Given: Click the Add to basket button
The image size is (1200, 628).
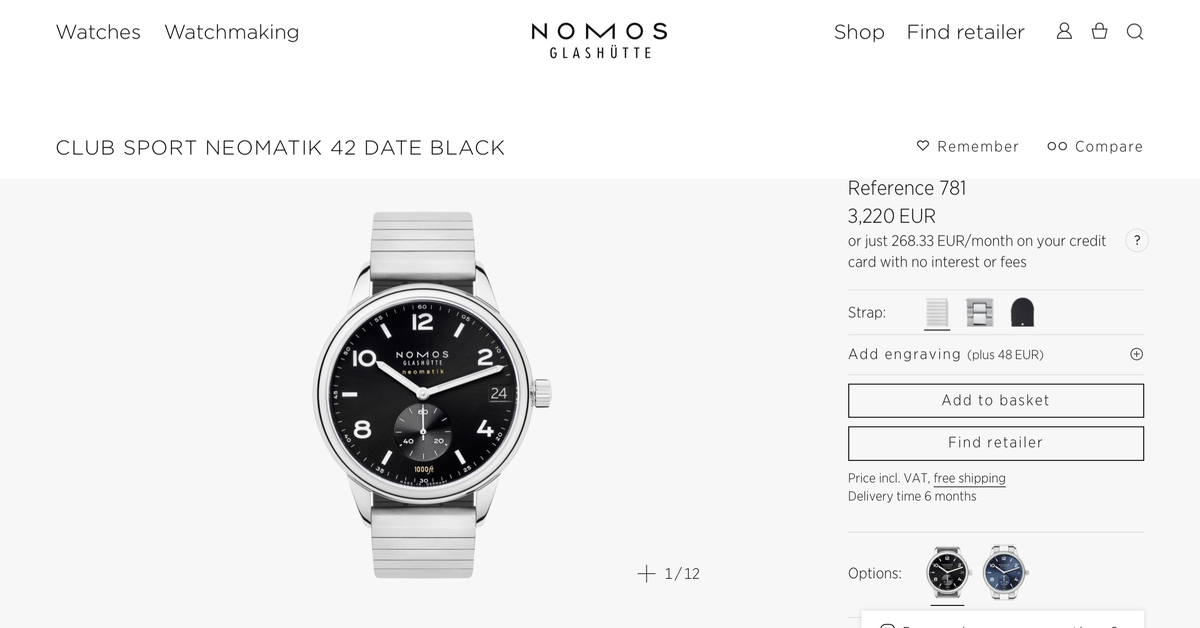Looking at the screenshot, I should point(995,400).
